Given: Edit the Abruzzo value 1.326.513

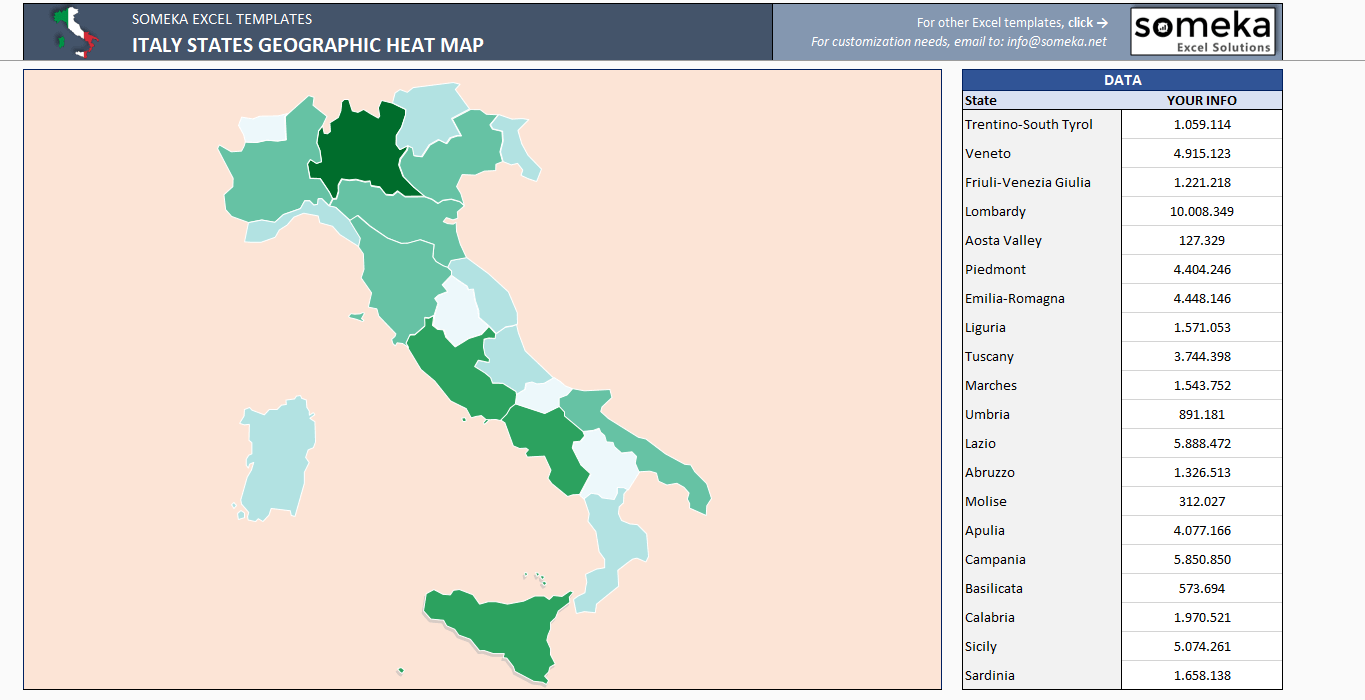Looking at the screenshot, I should click(x=1202, y=472).
